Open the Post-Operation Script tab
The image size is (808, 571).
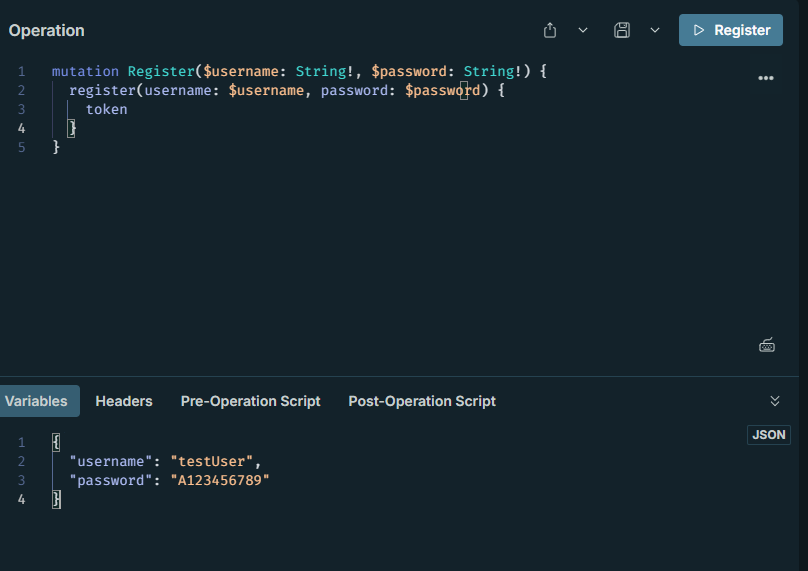pos(422,401)
